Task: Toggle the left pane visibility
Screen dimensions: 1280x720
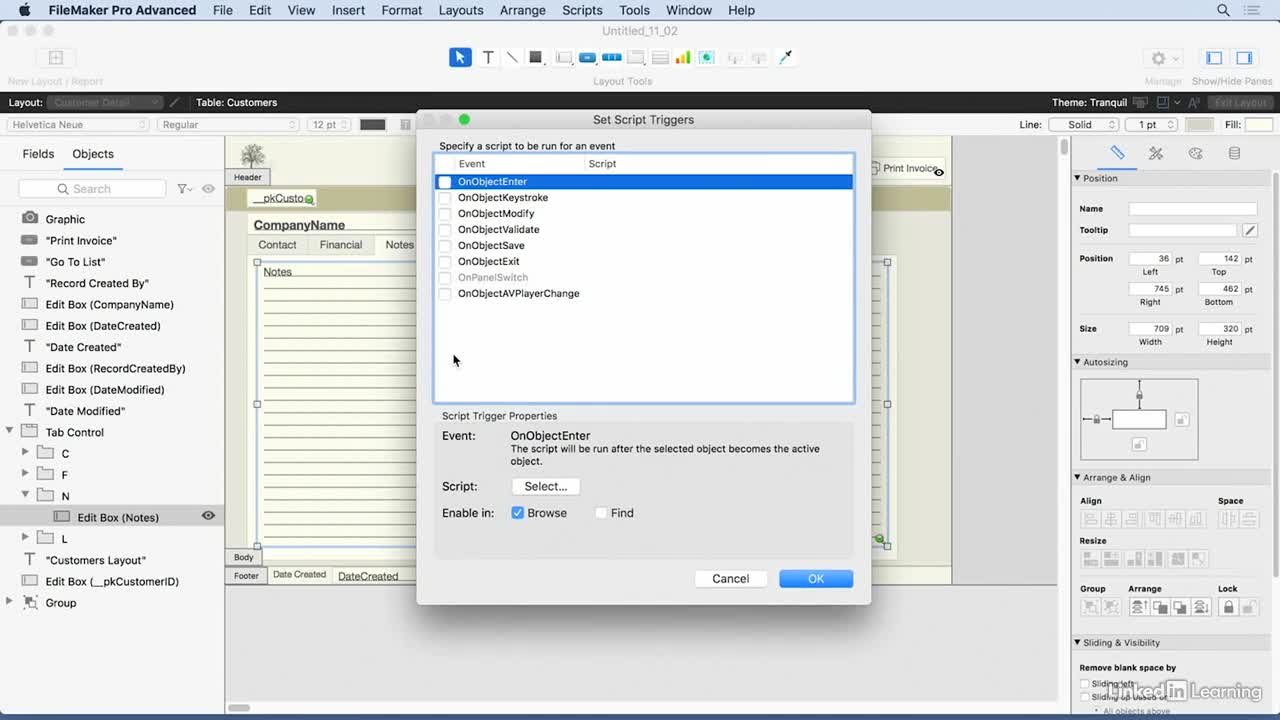Action: click(x=1214, y=58)
